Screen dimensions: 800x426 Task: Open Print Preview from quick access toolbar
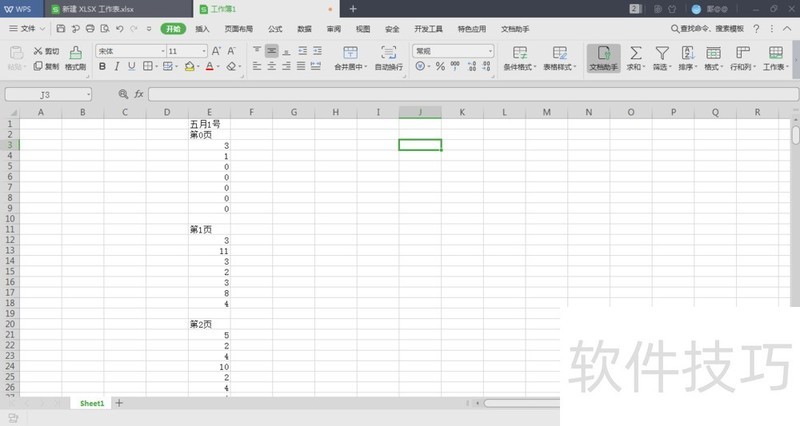pyautogui.click(x=105, y=29)
